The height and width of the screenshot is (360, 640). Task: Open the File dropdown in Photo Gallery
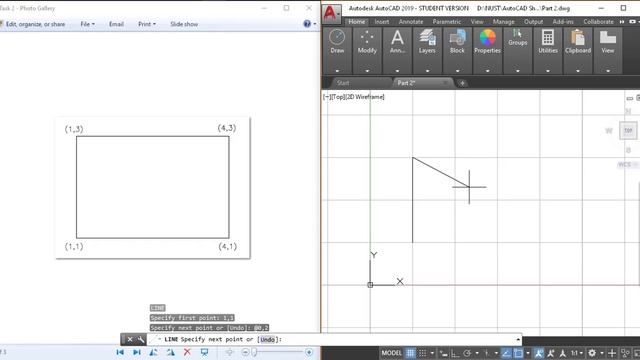coord(87,24)
